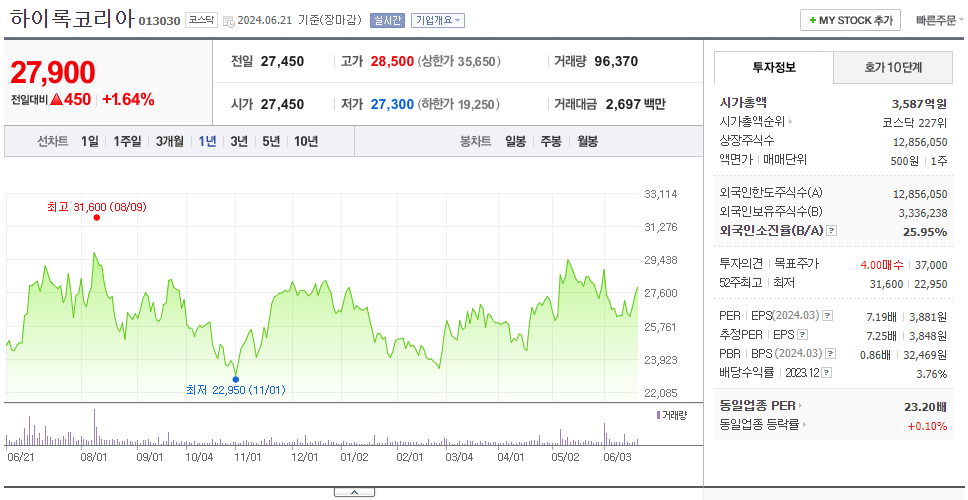
Task: Click the red up-triangle change icon
Action: tap(56, 99)
